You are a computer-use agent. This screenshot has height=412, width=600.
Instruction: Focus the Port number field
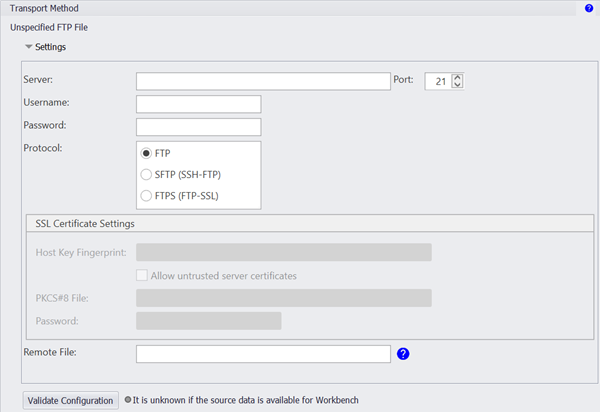(x=439, y=81)
